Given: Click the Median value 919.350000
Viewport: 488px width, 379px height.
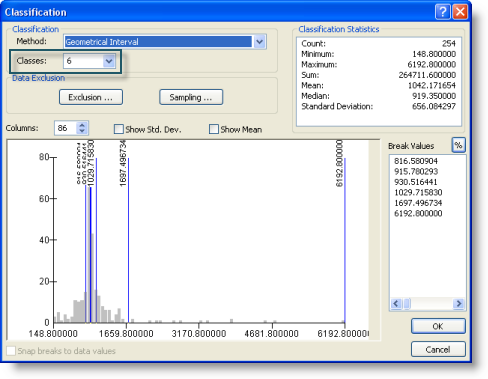Looking at the screenshot, I should point(434,96).
